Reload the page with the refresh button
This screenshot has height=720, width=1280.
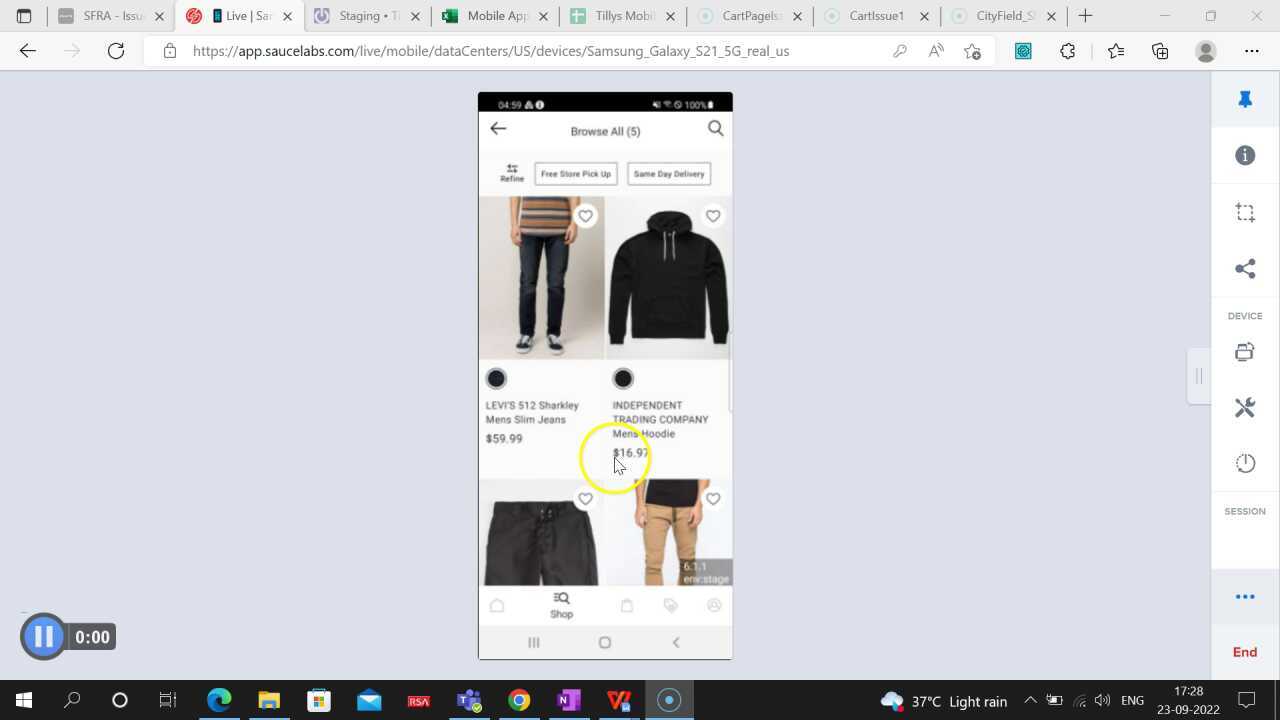116,51
